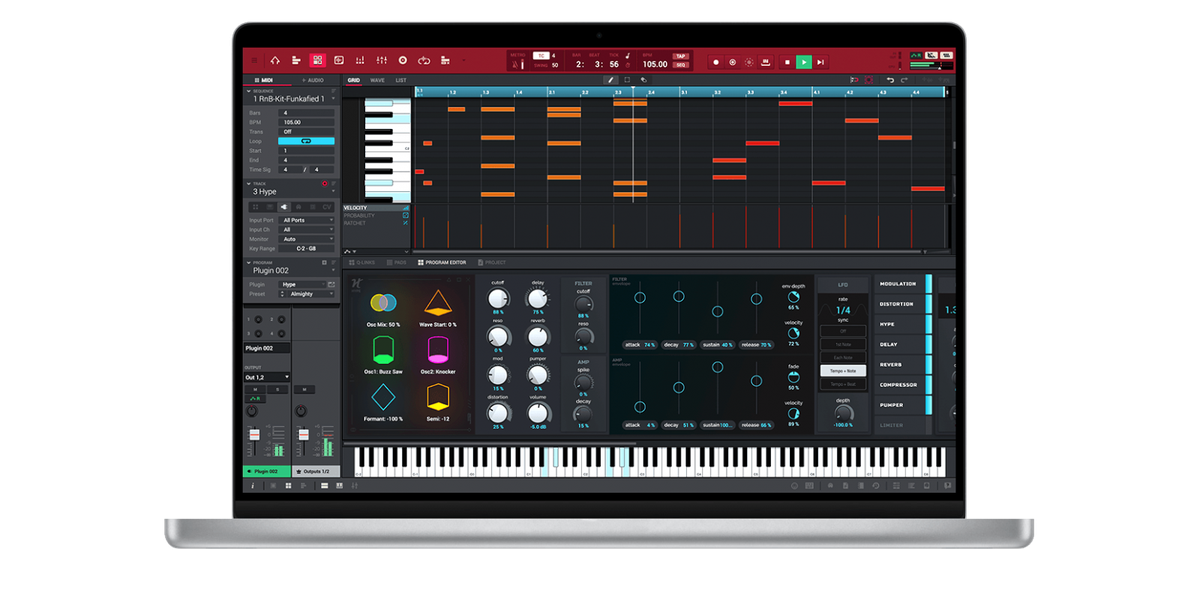This screenshot has height=600, width=1200.
Task: Click the Track Record-arm icon for 3 Hype
Action: (x=325, y=183)
